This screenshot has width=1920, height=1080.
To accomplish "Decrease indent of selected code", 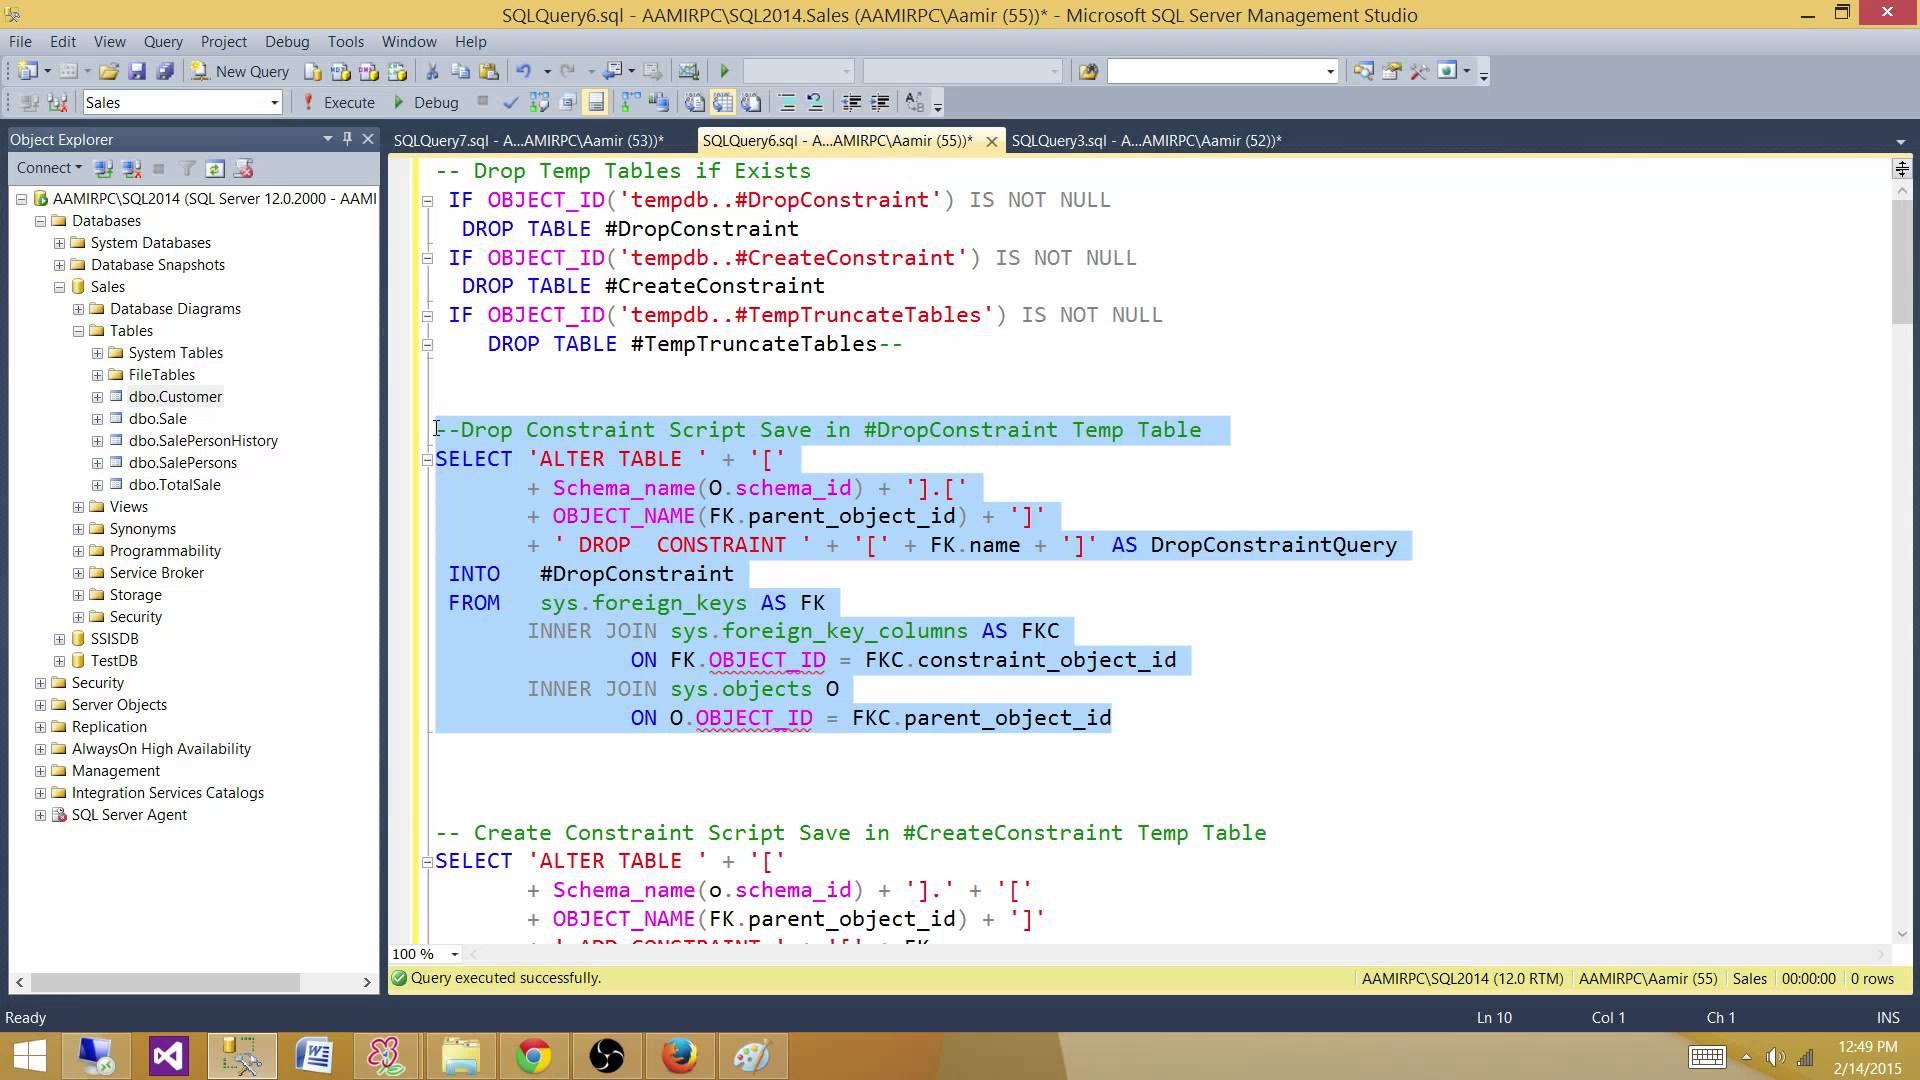I will coord(852,102).
